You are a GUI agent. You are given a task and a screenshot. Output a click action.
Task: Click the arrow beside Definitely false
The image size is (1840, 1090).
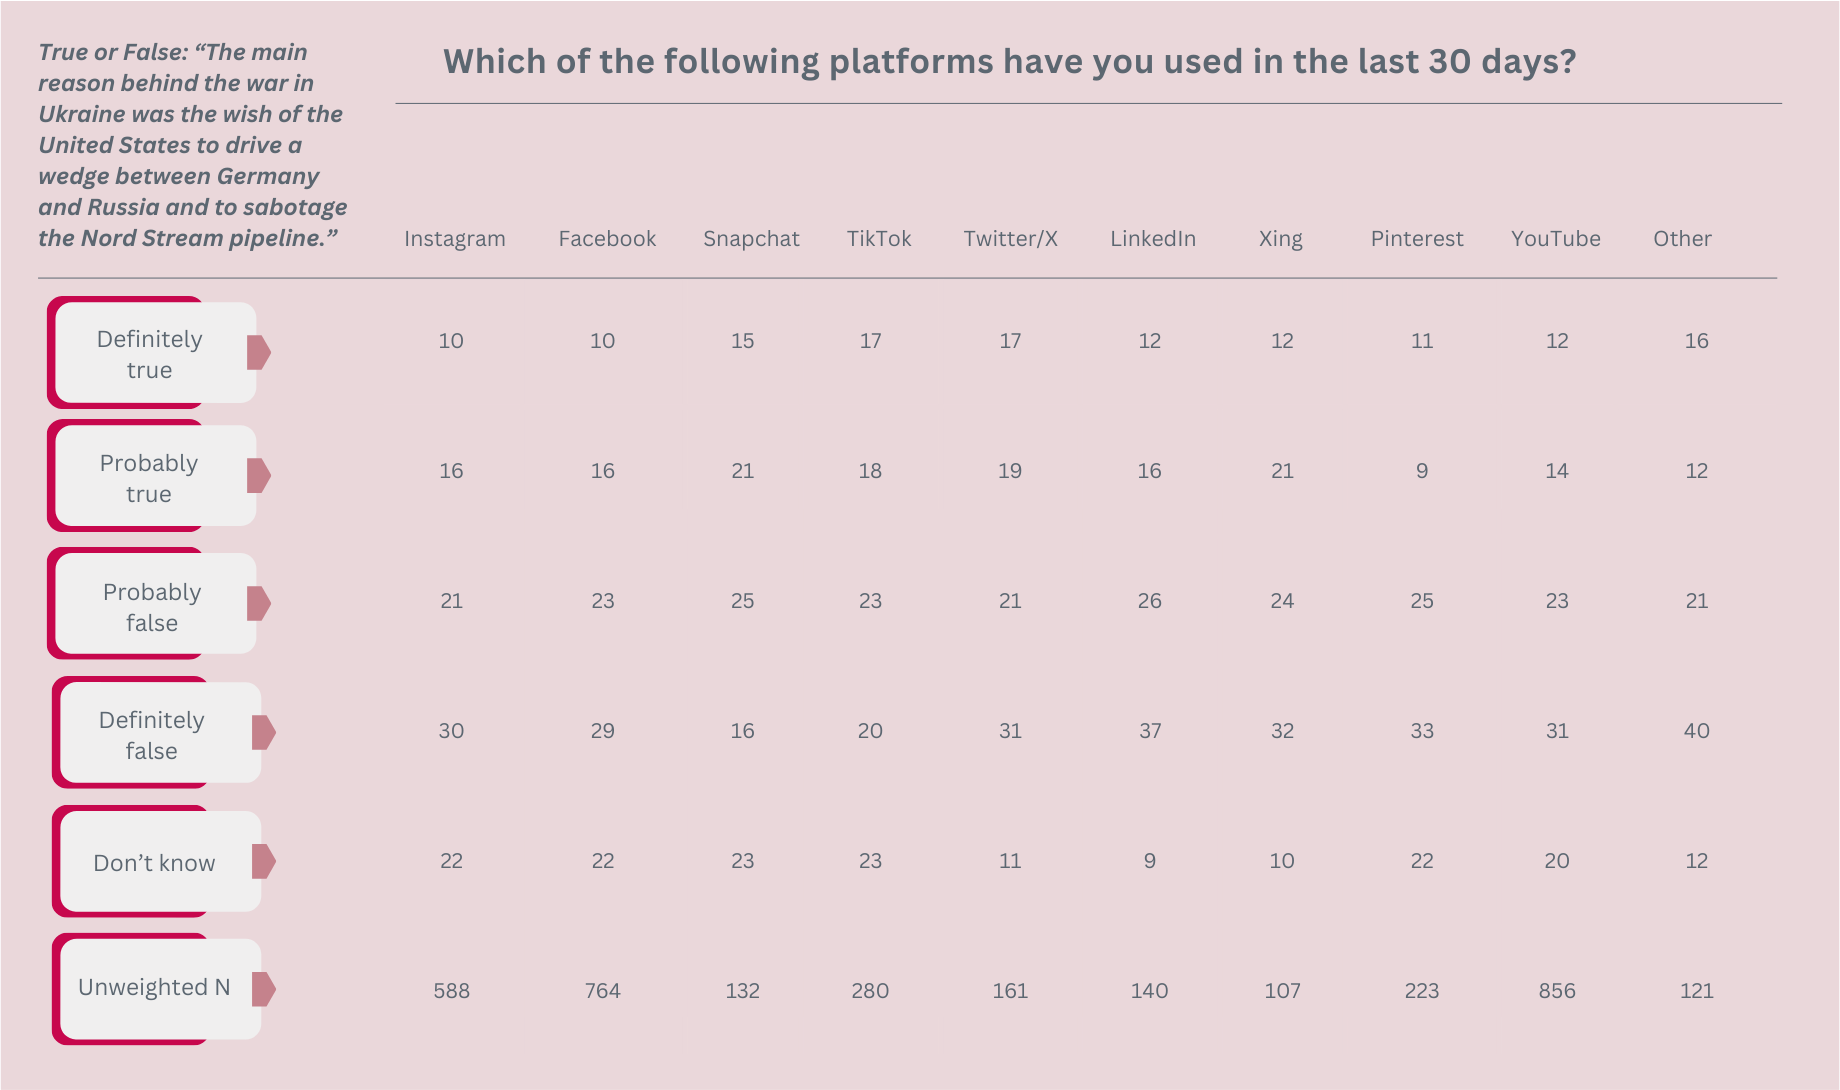(264, 732)
